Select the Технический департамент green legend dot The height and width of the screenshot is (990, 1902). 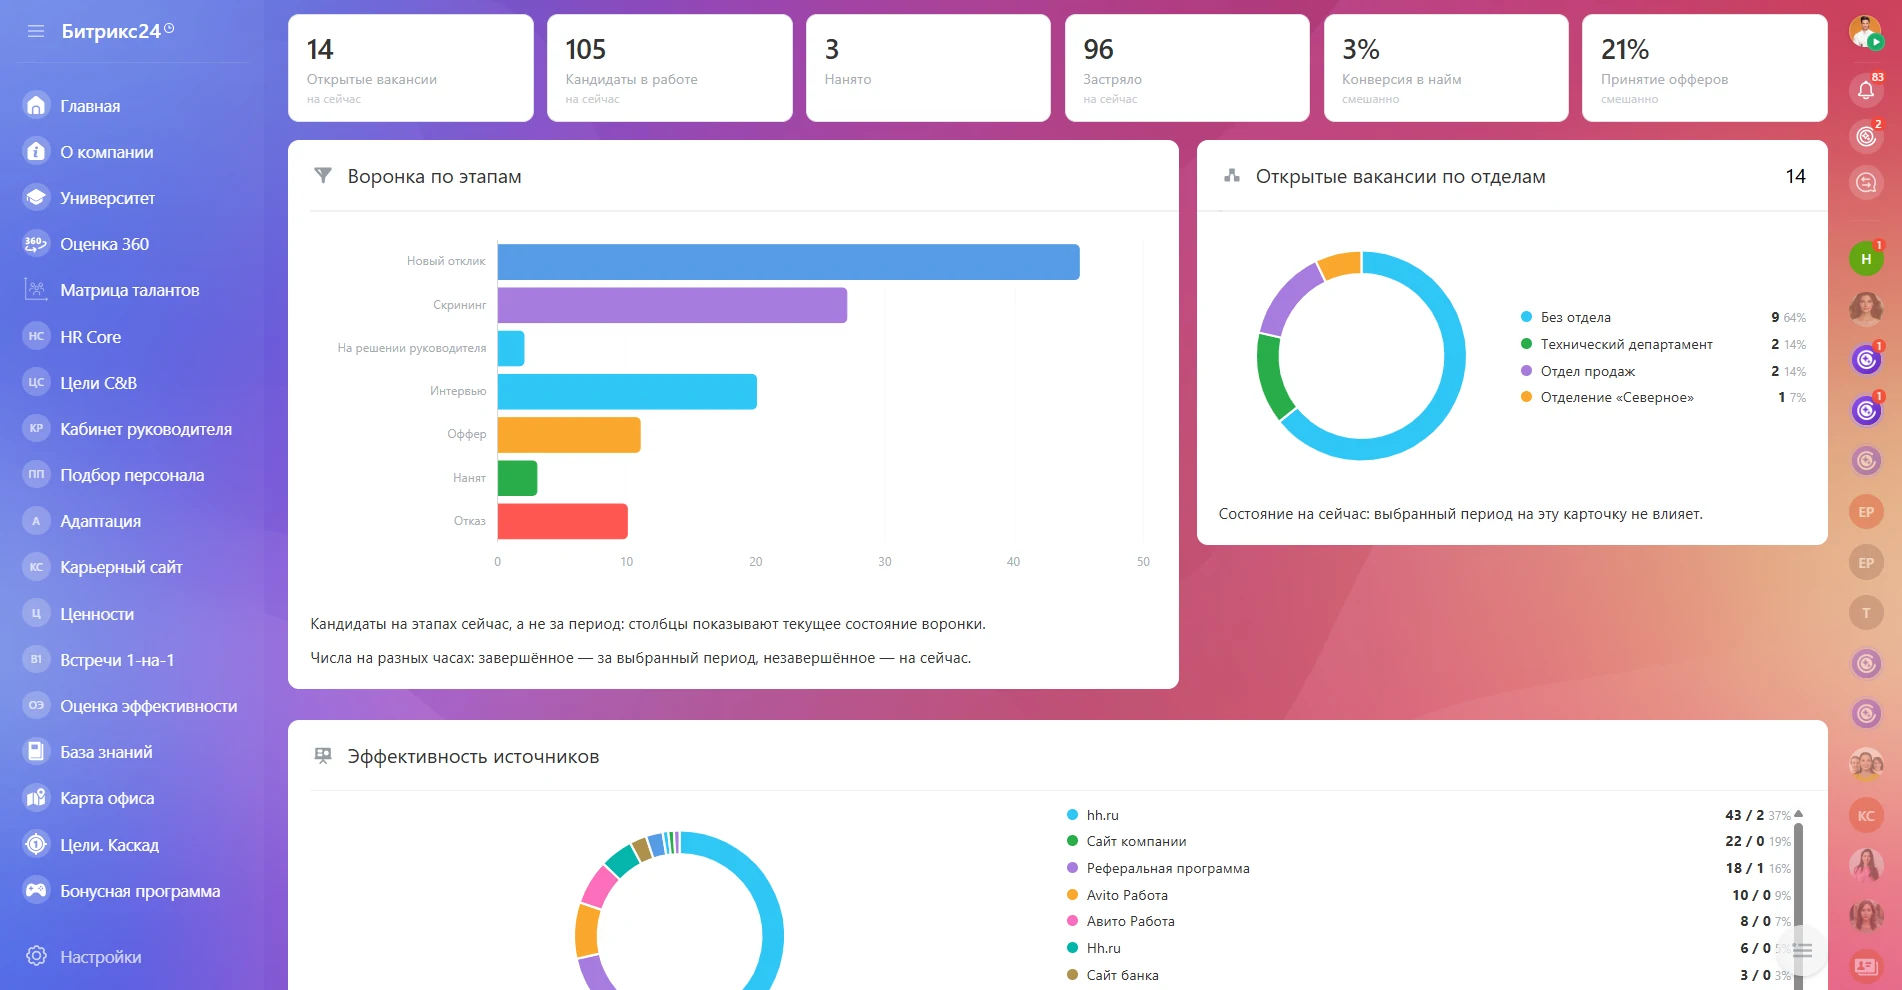tap(1526, 344)
